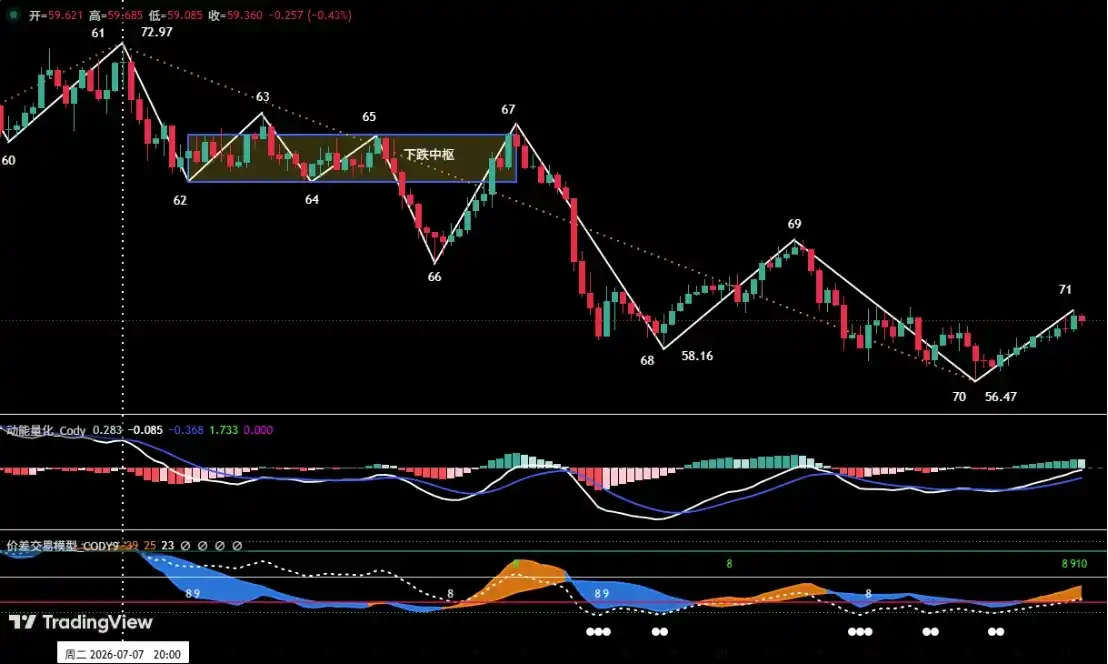This screenshot has width=1108, height=664.
Task: Select the 价差交易模型_CODY9 indicator title
Action: [x=62, y=545]
